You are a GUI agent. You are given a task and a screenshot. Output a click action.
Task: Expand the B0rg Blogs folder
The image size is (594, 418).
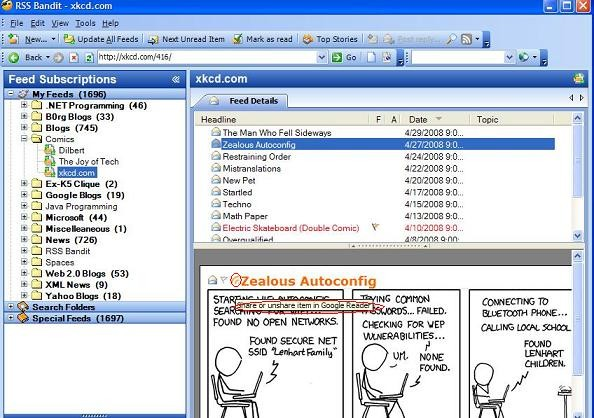point(24,116)
